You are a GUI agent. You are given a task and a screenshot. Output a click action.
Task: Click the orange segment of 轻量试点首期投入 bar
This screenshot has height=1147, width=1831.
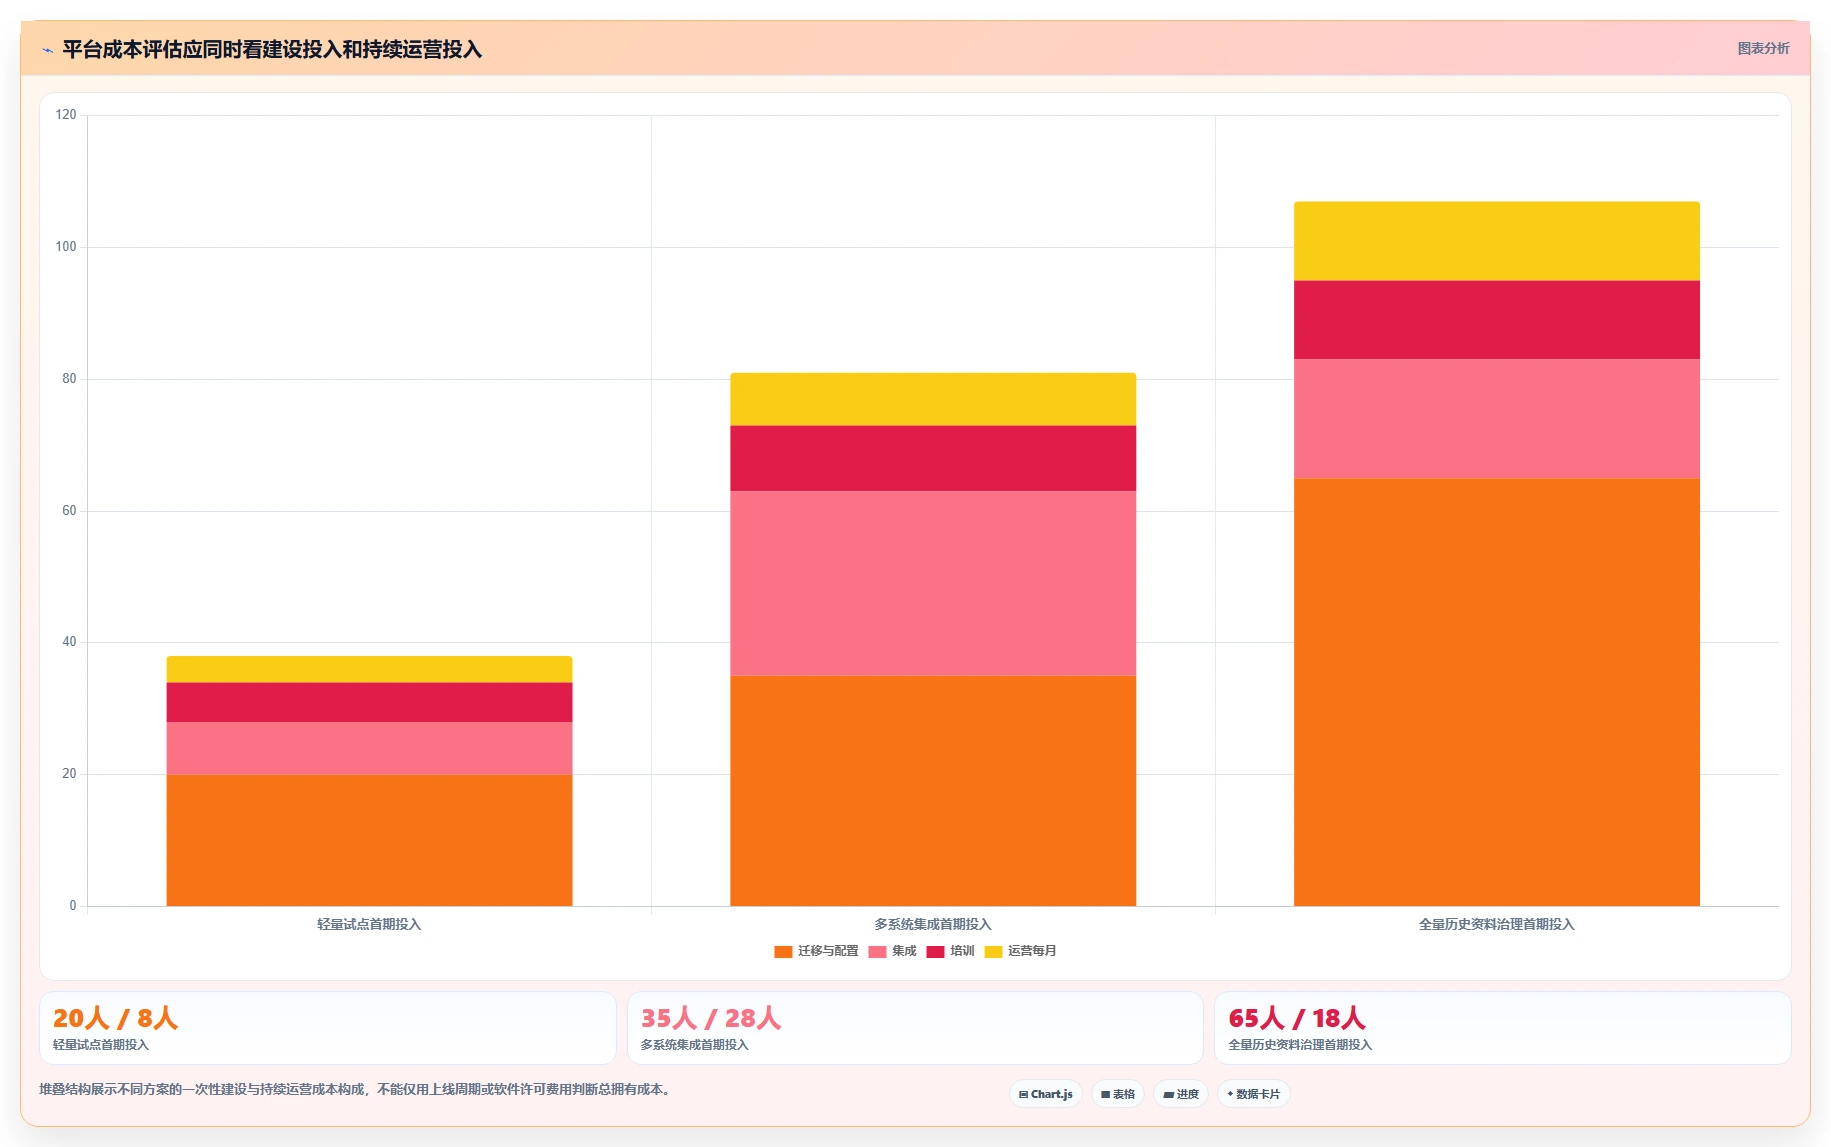point(369,840)
